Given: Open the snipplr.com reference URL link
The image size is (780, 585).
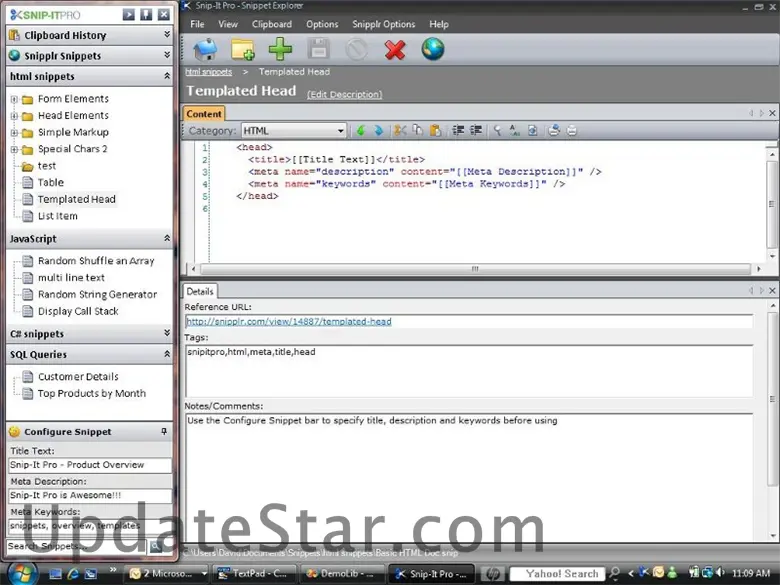Looking at the screenshot, I should pos(288,322).
